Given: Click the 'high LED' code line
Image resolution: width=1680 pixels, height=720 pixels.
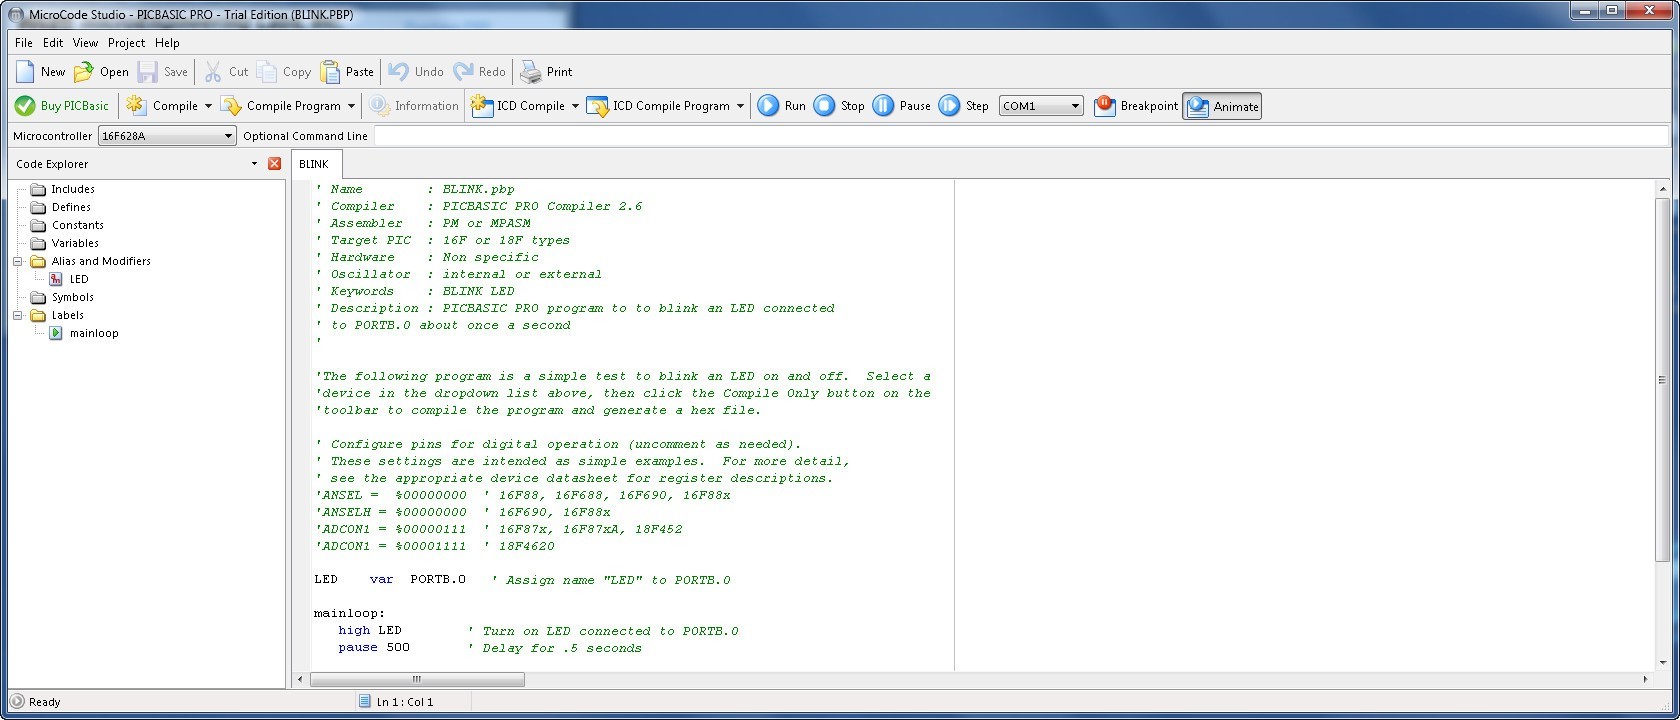Looking at the screenshot, I should point(370,631).
